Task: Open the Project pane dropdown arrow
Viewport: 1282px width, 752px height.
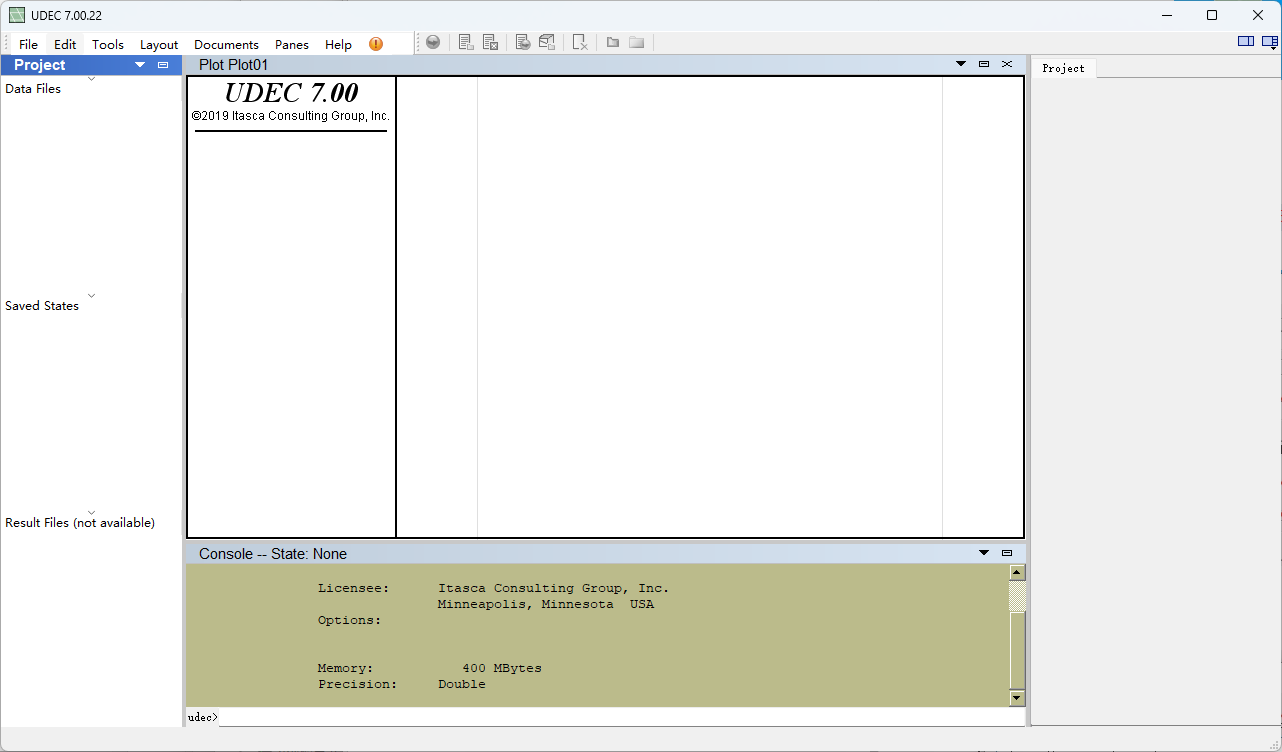Action: pyautogui.click(x=140, y=65)
